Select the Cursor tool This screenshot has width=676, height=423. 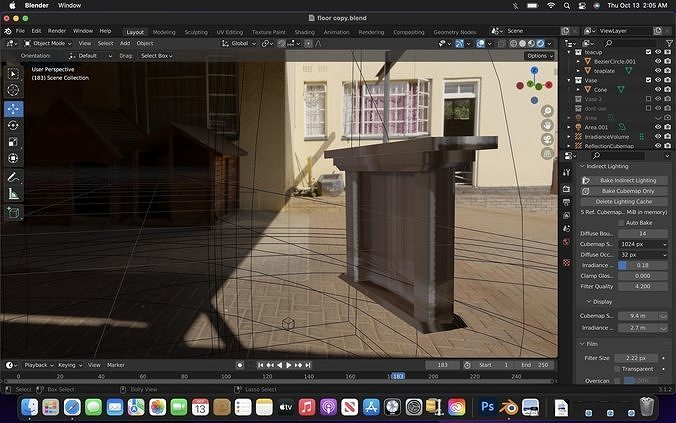13,90
